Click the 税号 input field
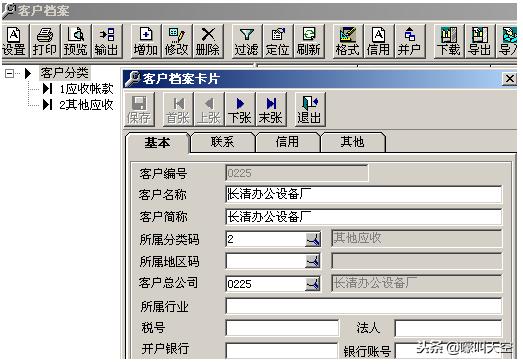Viewport: 523px width, 364px height. click(x=282, y=328)
